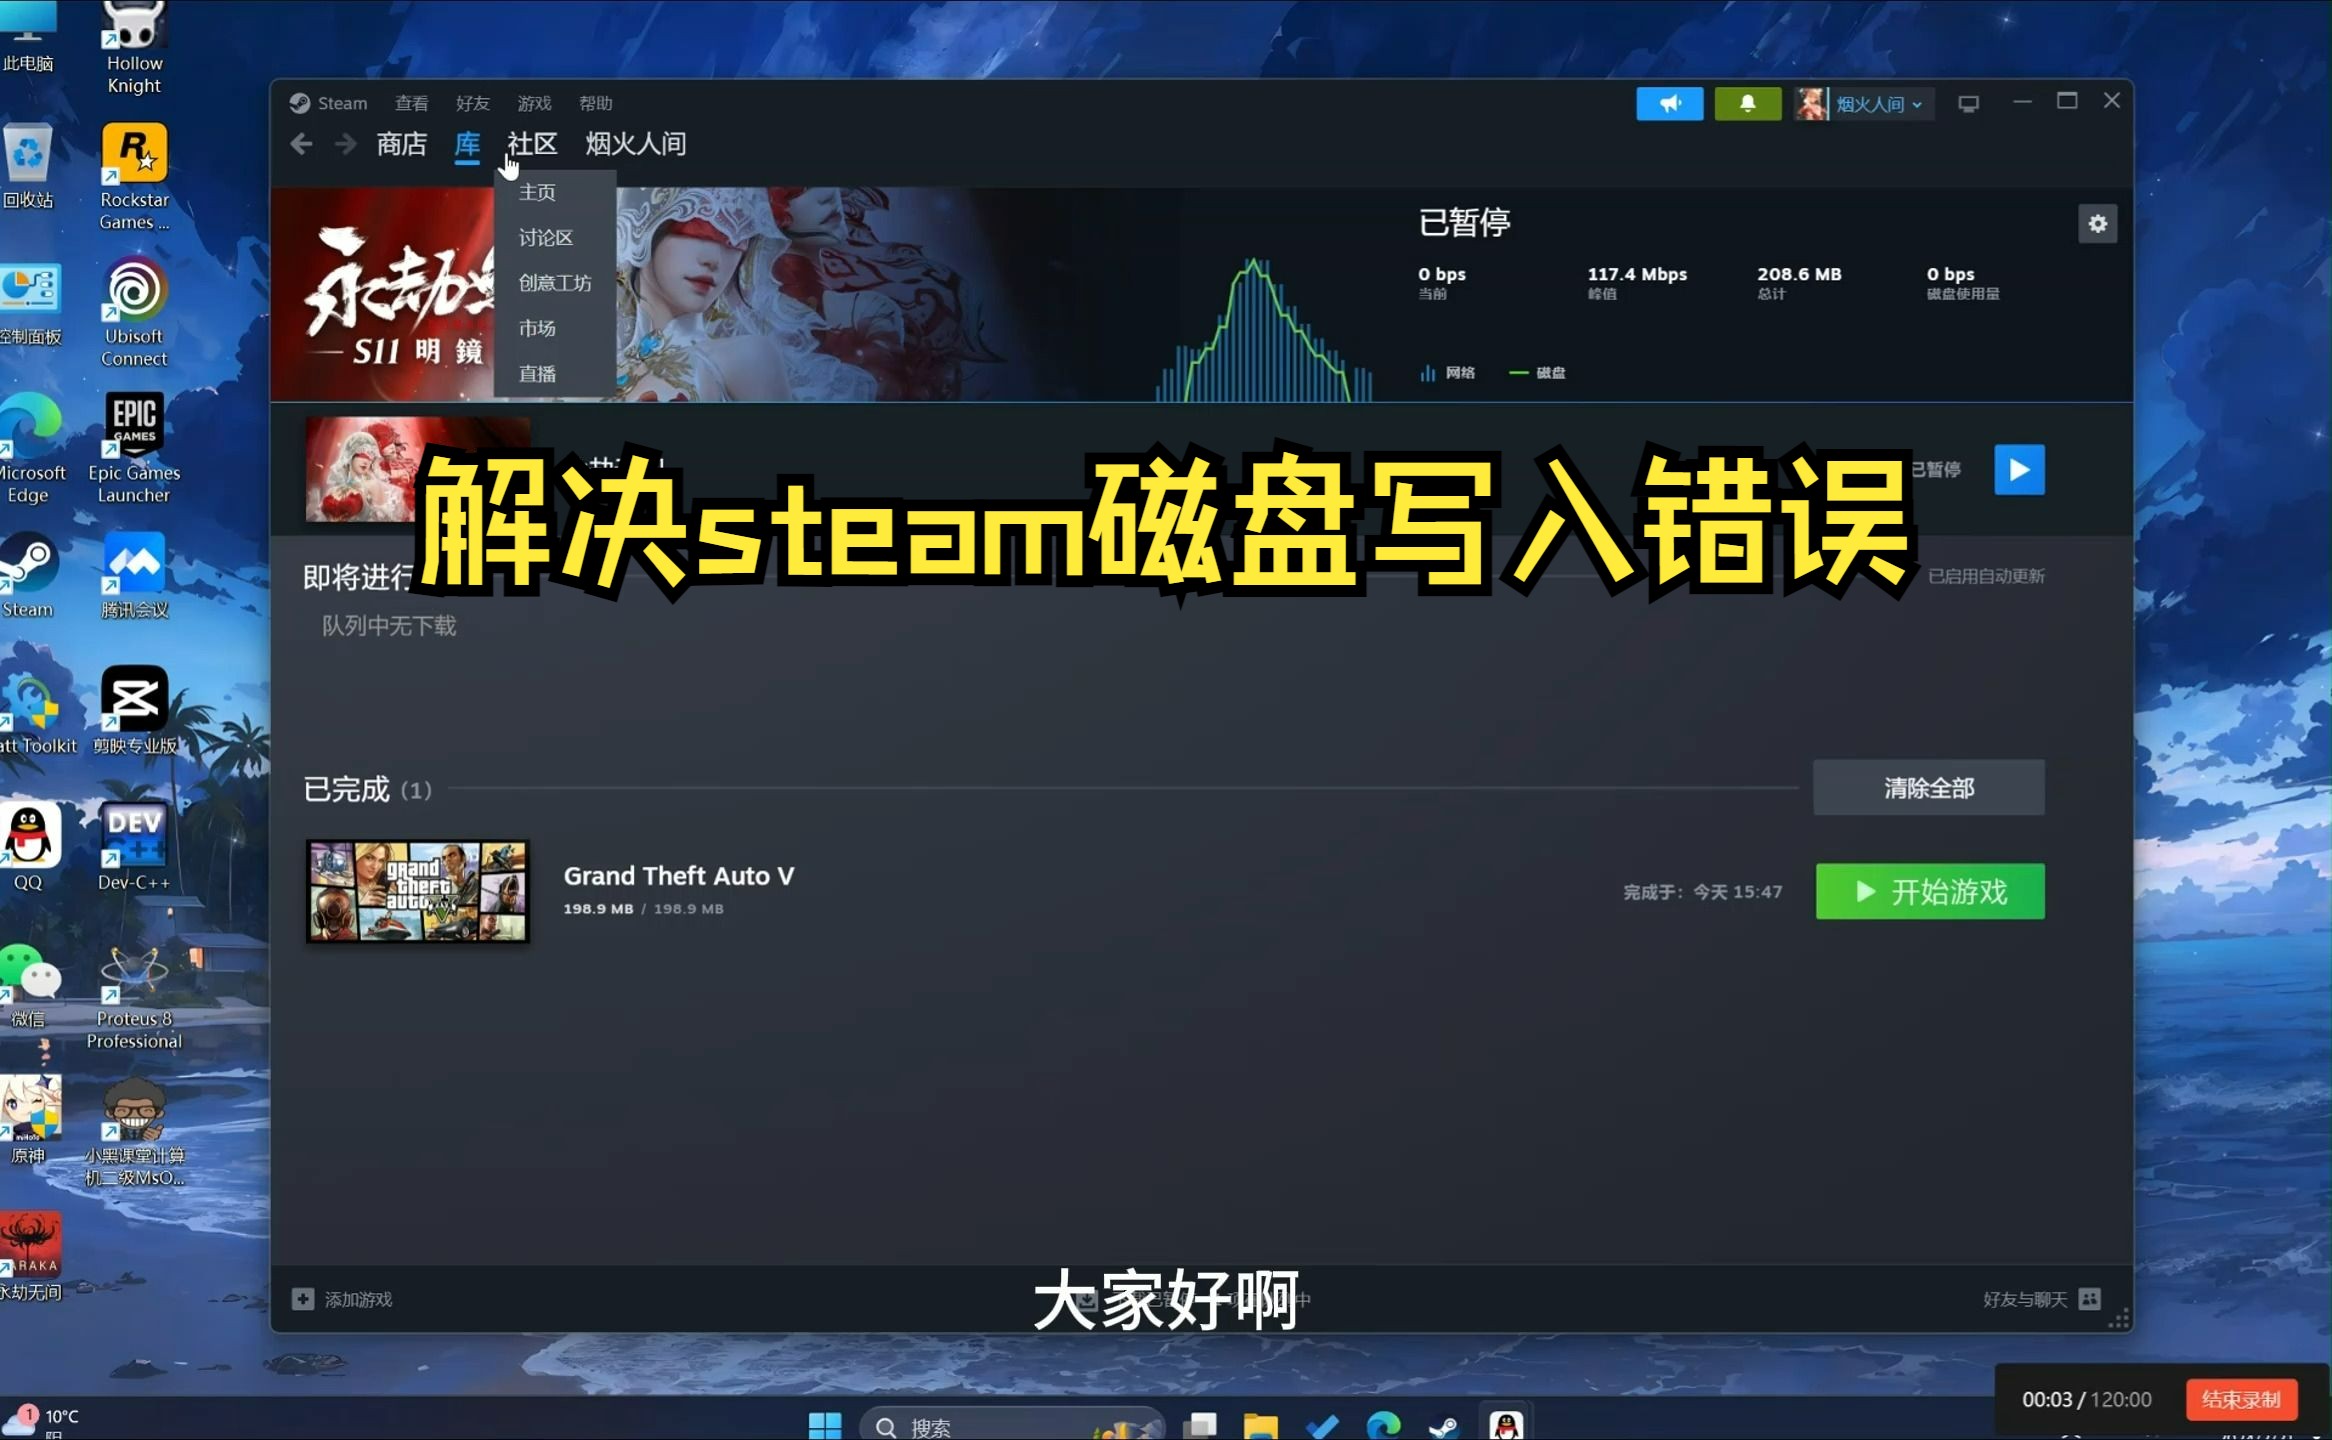Click Grand Theft Auto V cover thumbnail
The width and height of the screenshot is (2332, 1440).
417,891
